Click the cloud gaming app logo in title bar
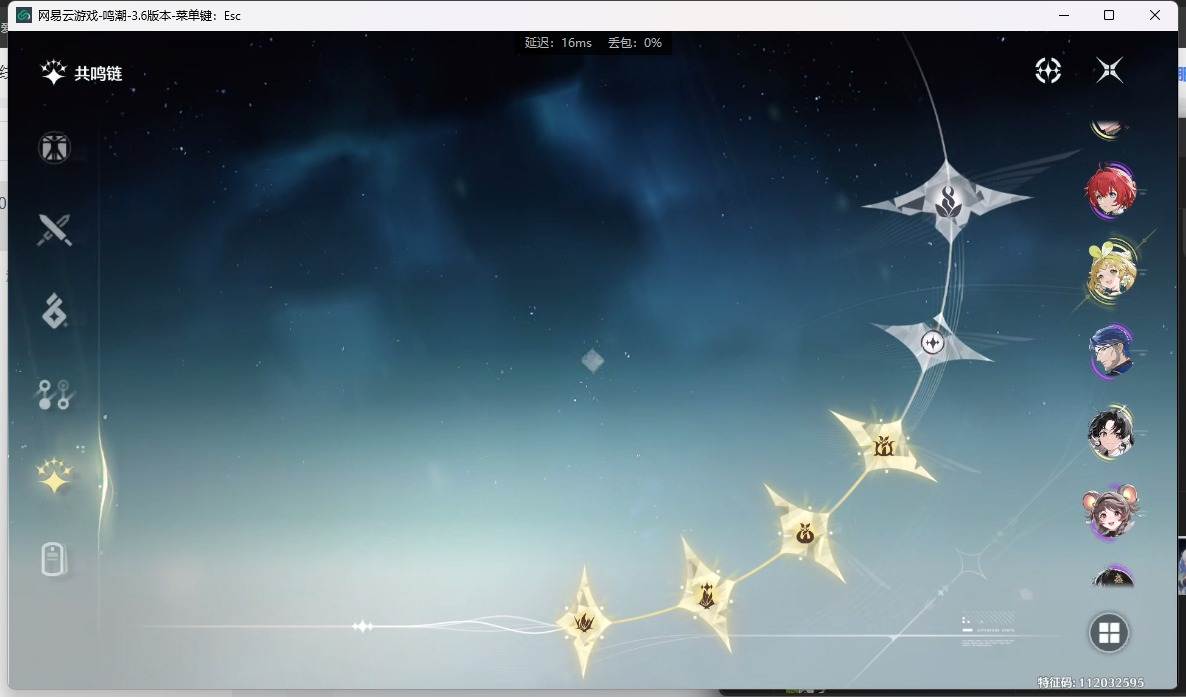Image resolution: width=1186 pixels, height=697 pixels. click(23, 15)
